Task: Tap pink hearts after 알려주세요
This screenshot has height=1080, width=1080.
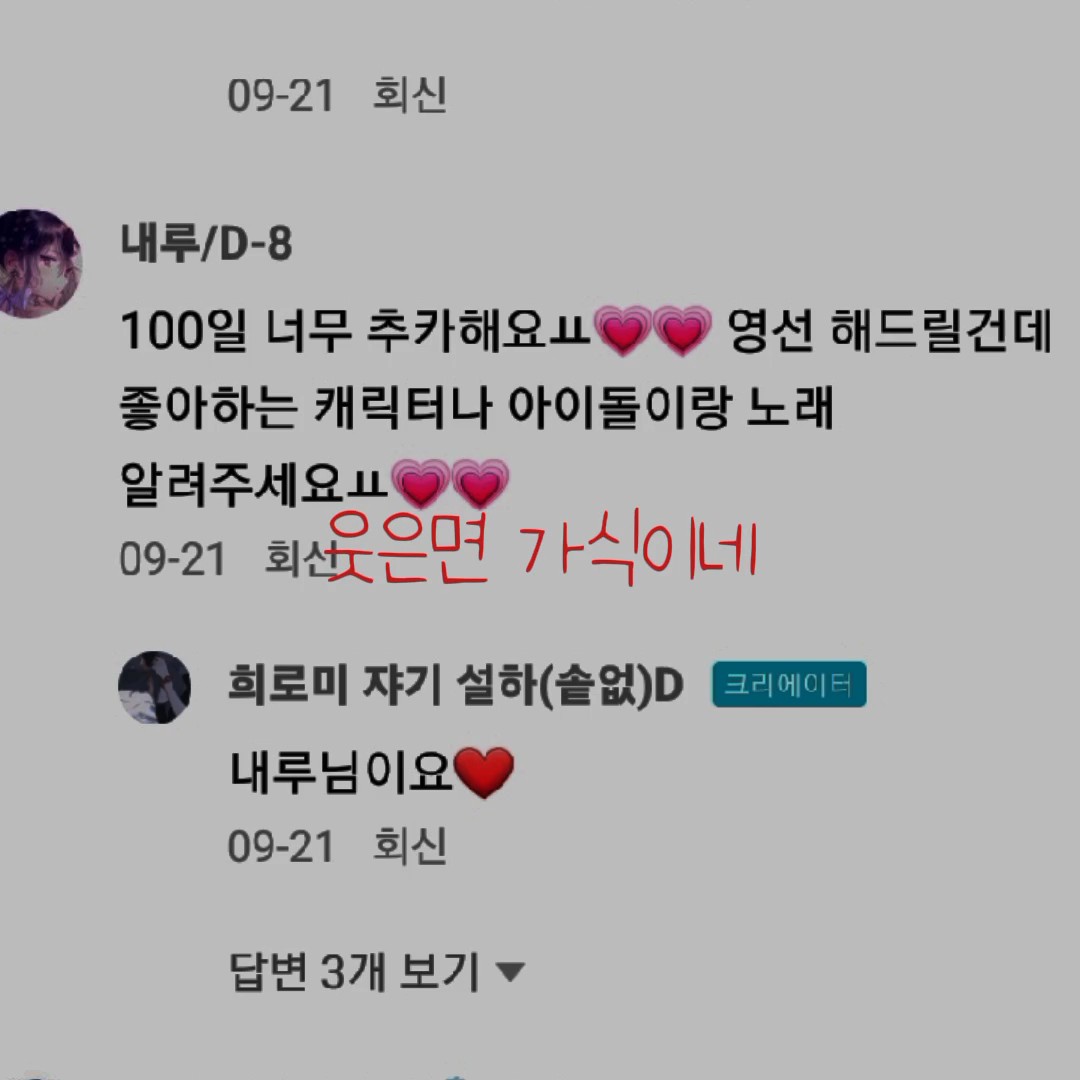Action: (451, 483)
